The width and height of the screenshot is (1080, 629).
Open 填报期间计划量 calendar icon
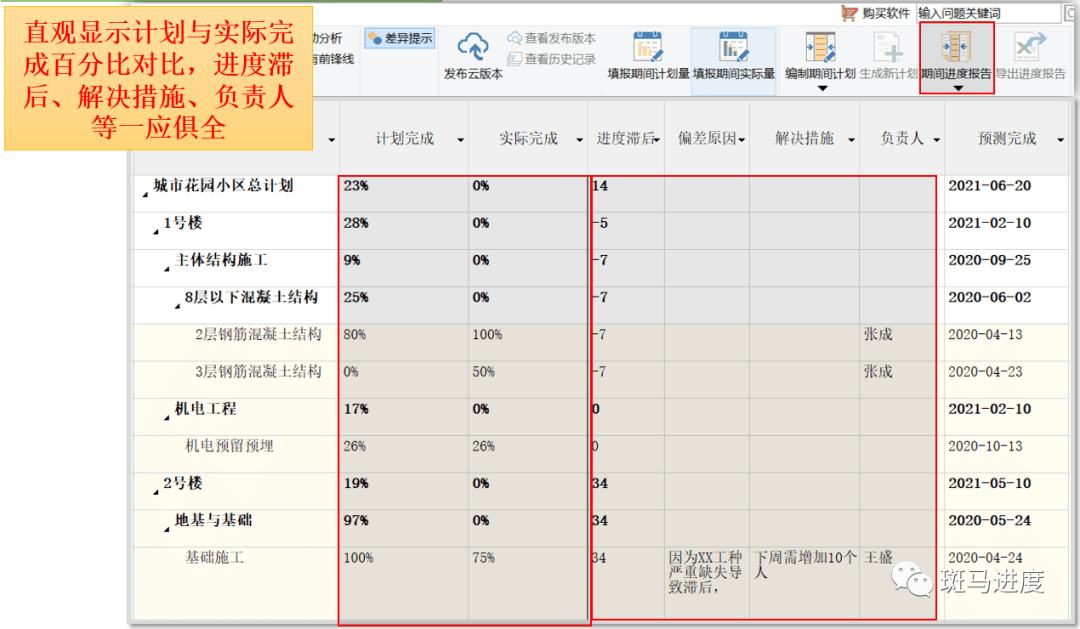[x=647, y=47]
